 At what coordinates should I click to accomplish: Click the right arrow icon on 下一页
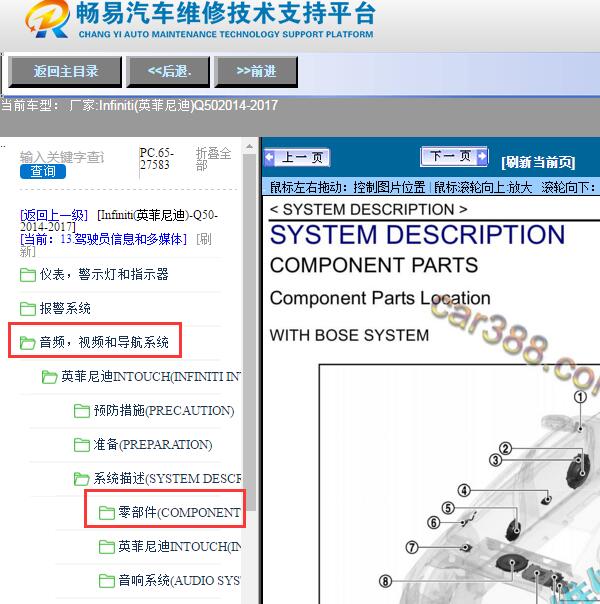[x=482, y=156]
